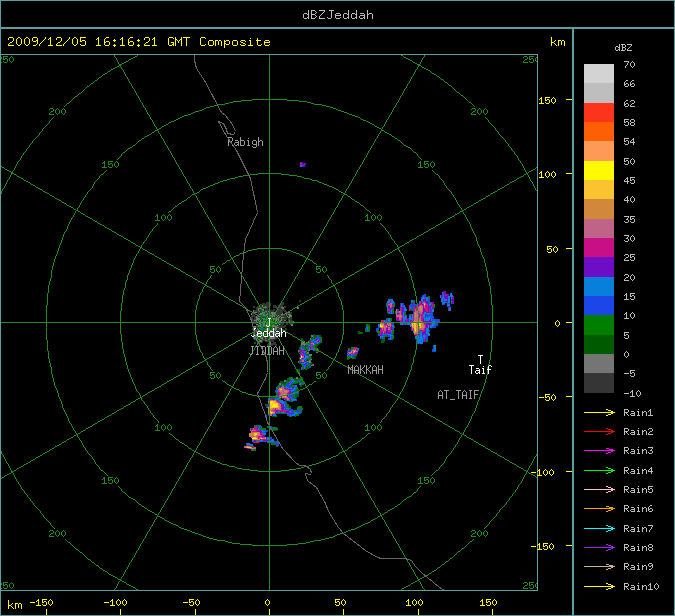The image size is (675, 616).
Task: Select the magenta 25-30 dBZ color swatch
Action: point(599,248)
